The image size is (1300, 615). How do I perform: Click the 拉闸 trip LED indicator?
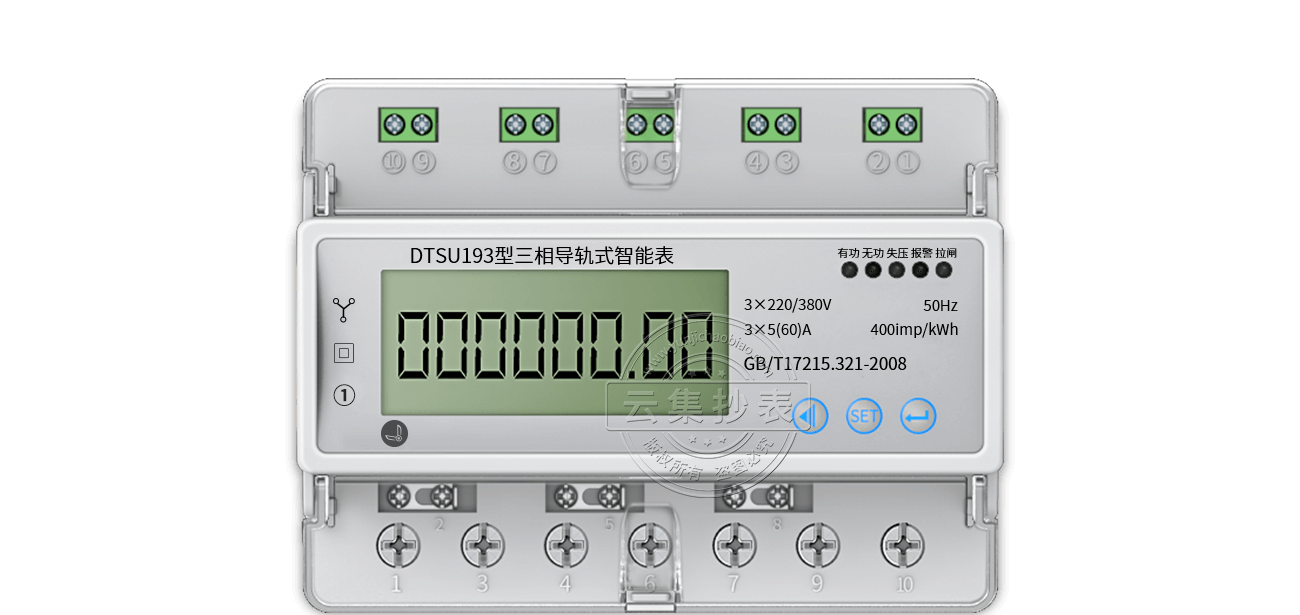coord(944,270)
